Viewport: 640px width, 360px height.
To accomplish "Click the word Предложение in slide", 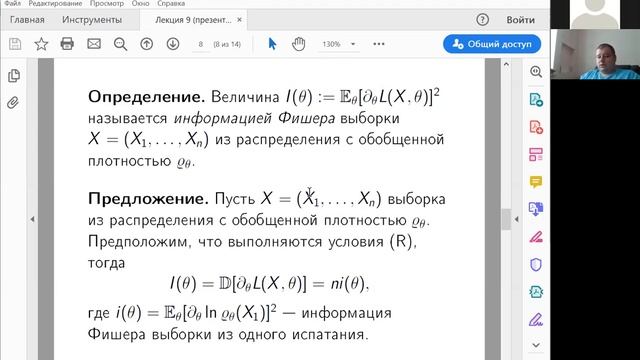I will tap(148, 199).
